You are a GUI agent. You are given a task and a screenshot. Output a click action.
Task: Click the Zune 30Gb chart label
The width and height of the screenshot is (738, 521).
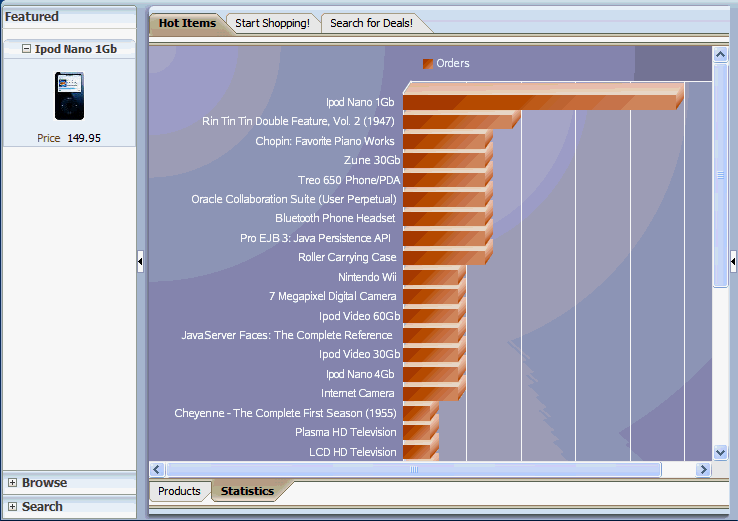(372, 160)
